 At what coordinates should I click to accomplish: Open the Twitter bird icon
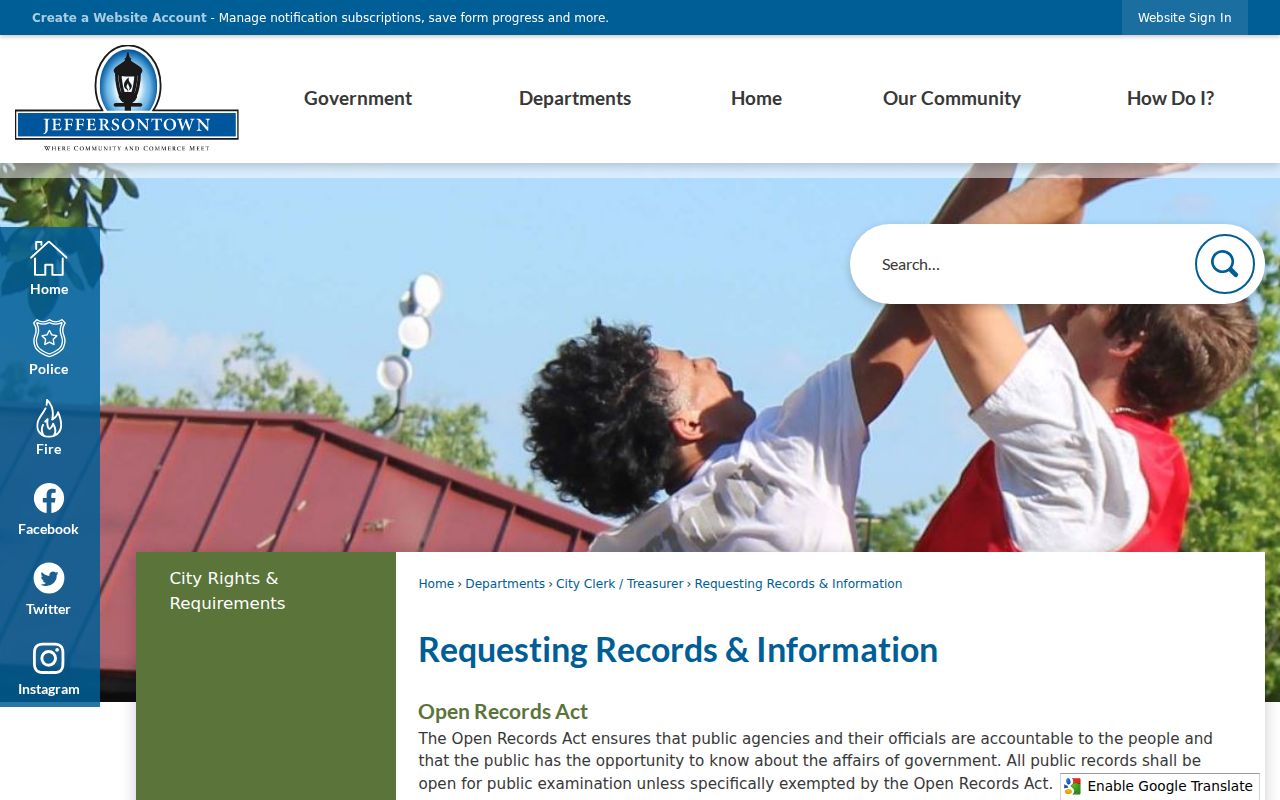(x=48, y=578)
